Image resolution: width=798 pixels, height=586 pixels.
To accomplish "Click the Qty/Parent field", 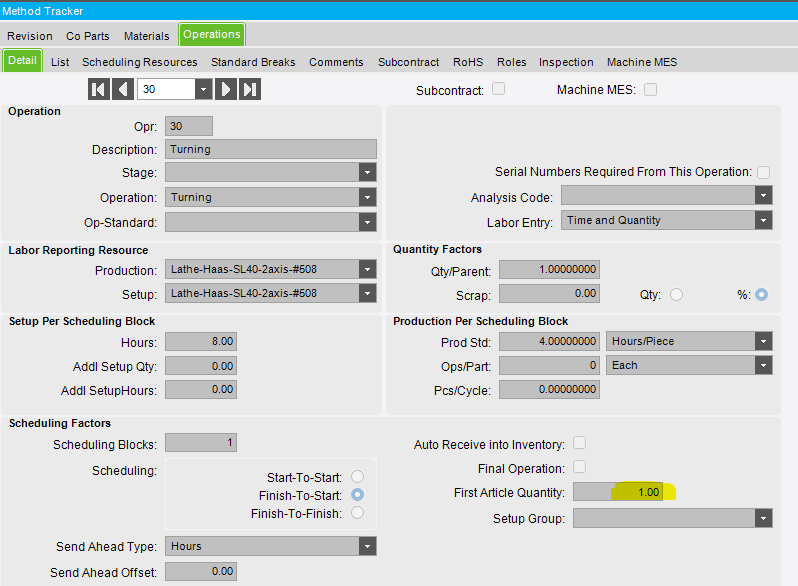I will 549,269.
